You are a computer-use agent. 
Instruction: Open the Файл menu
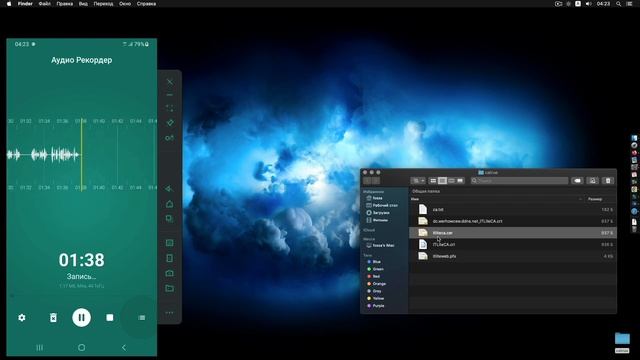pos(44,4)
